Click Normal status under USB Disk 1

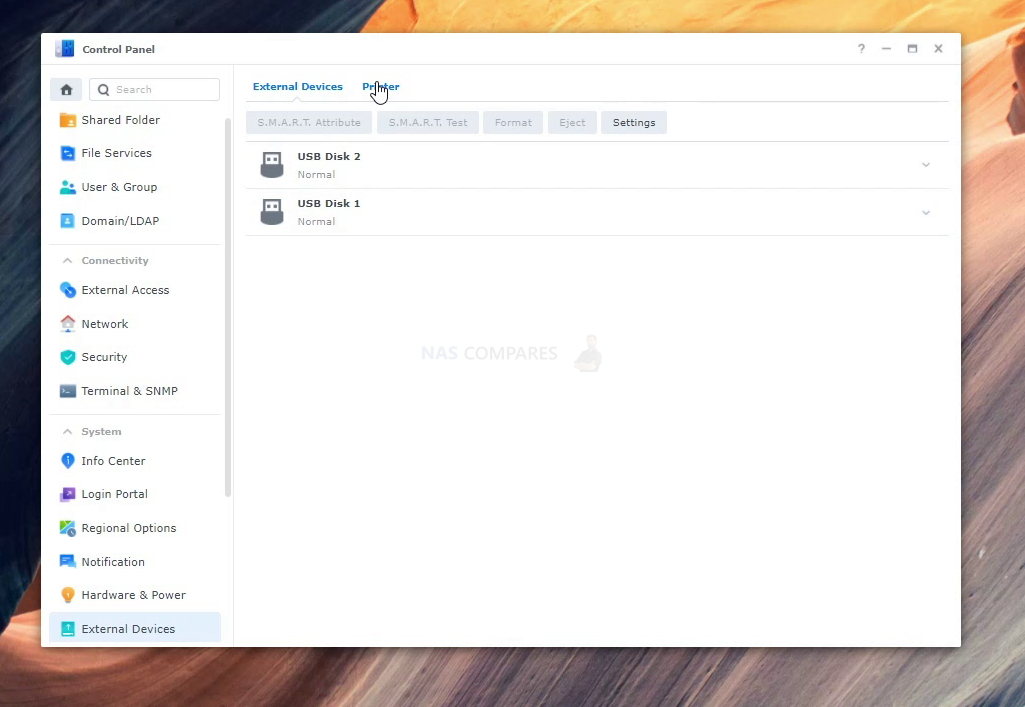click(x=316, y=222)
